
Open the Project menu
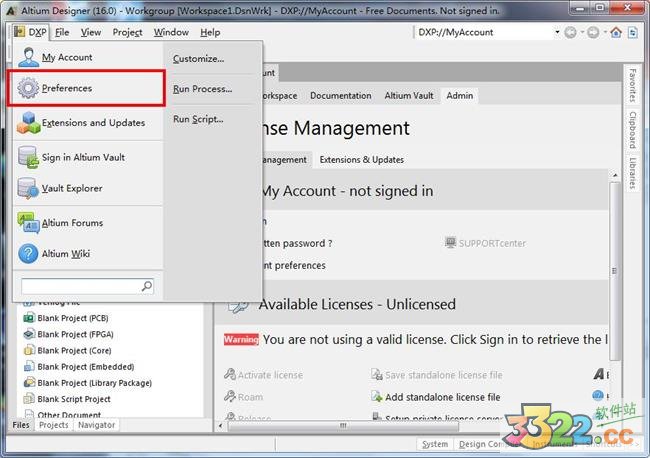[x=127, y=32]
